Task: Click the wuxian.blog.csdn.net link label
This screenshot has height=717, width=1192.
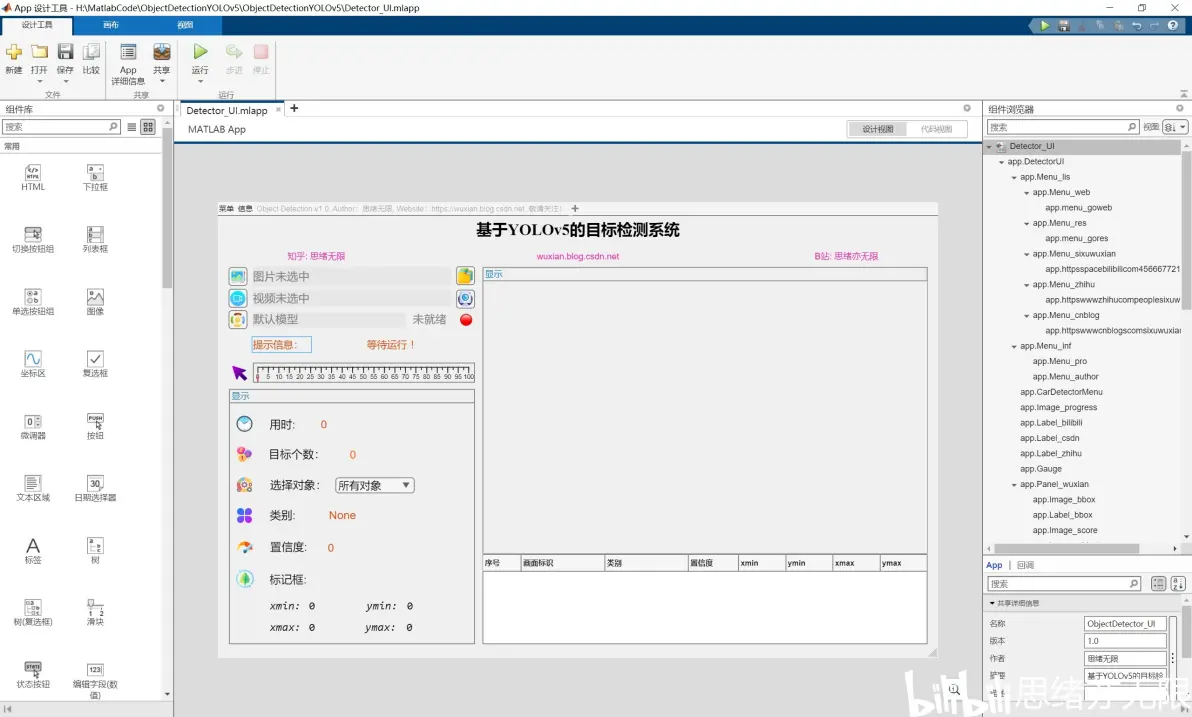Action: click(x=578, y=256)
